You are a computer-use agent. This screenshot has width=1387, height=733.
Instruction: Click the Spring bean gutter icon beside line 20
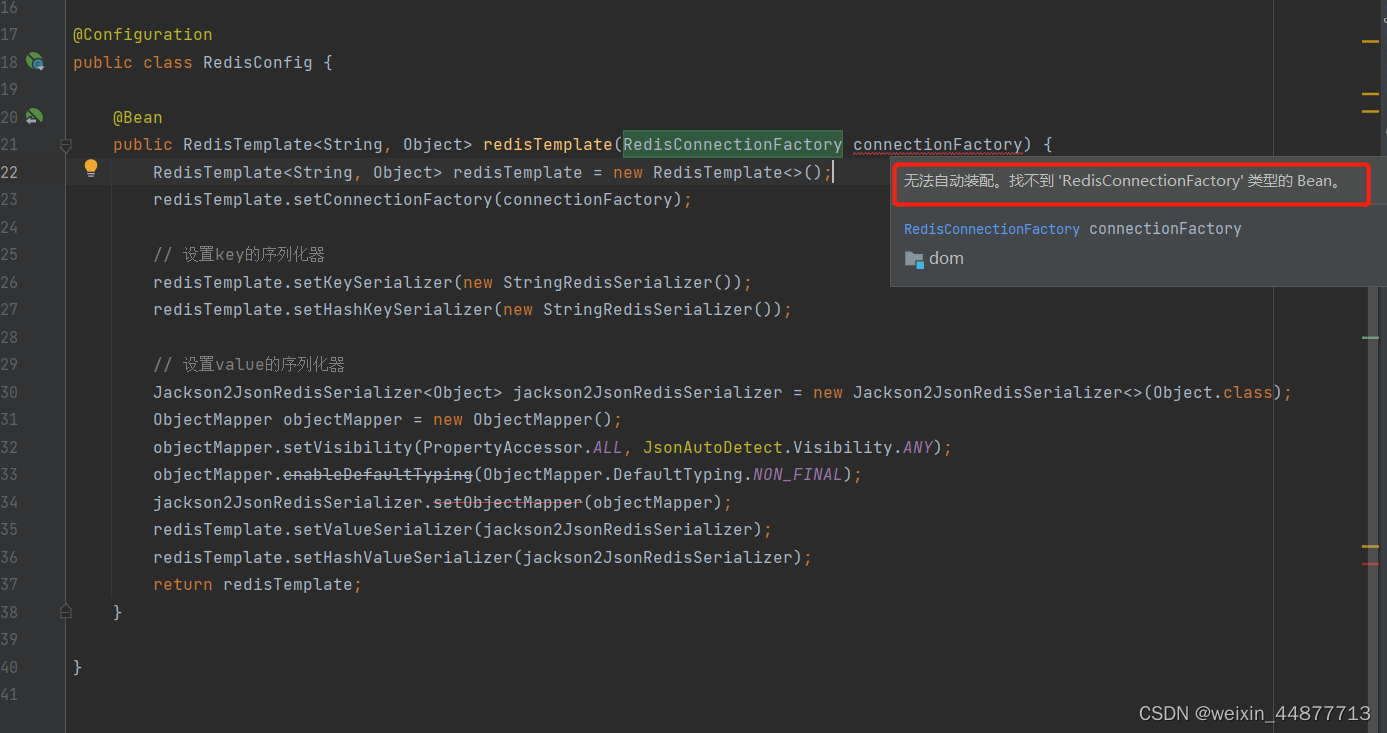pyautogui.click(x=36, y=116)
